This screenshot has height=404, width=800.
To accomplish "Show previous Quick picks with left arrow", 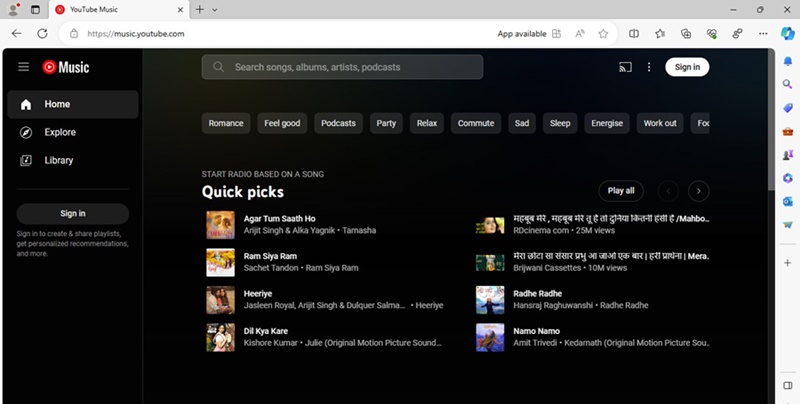I will [x=668, y=191].
